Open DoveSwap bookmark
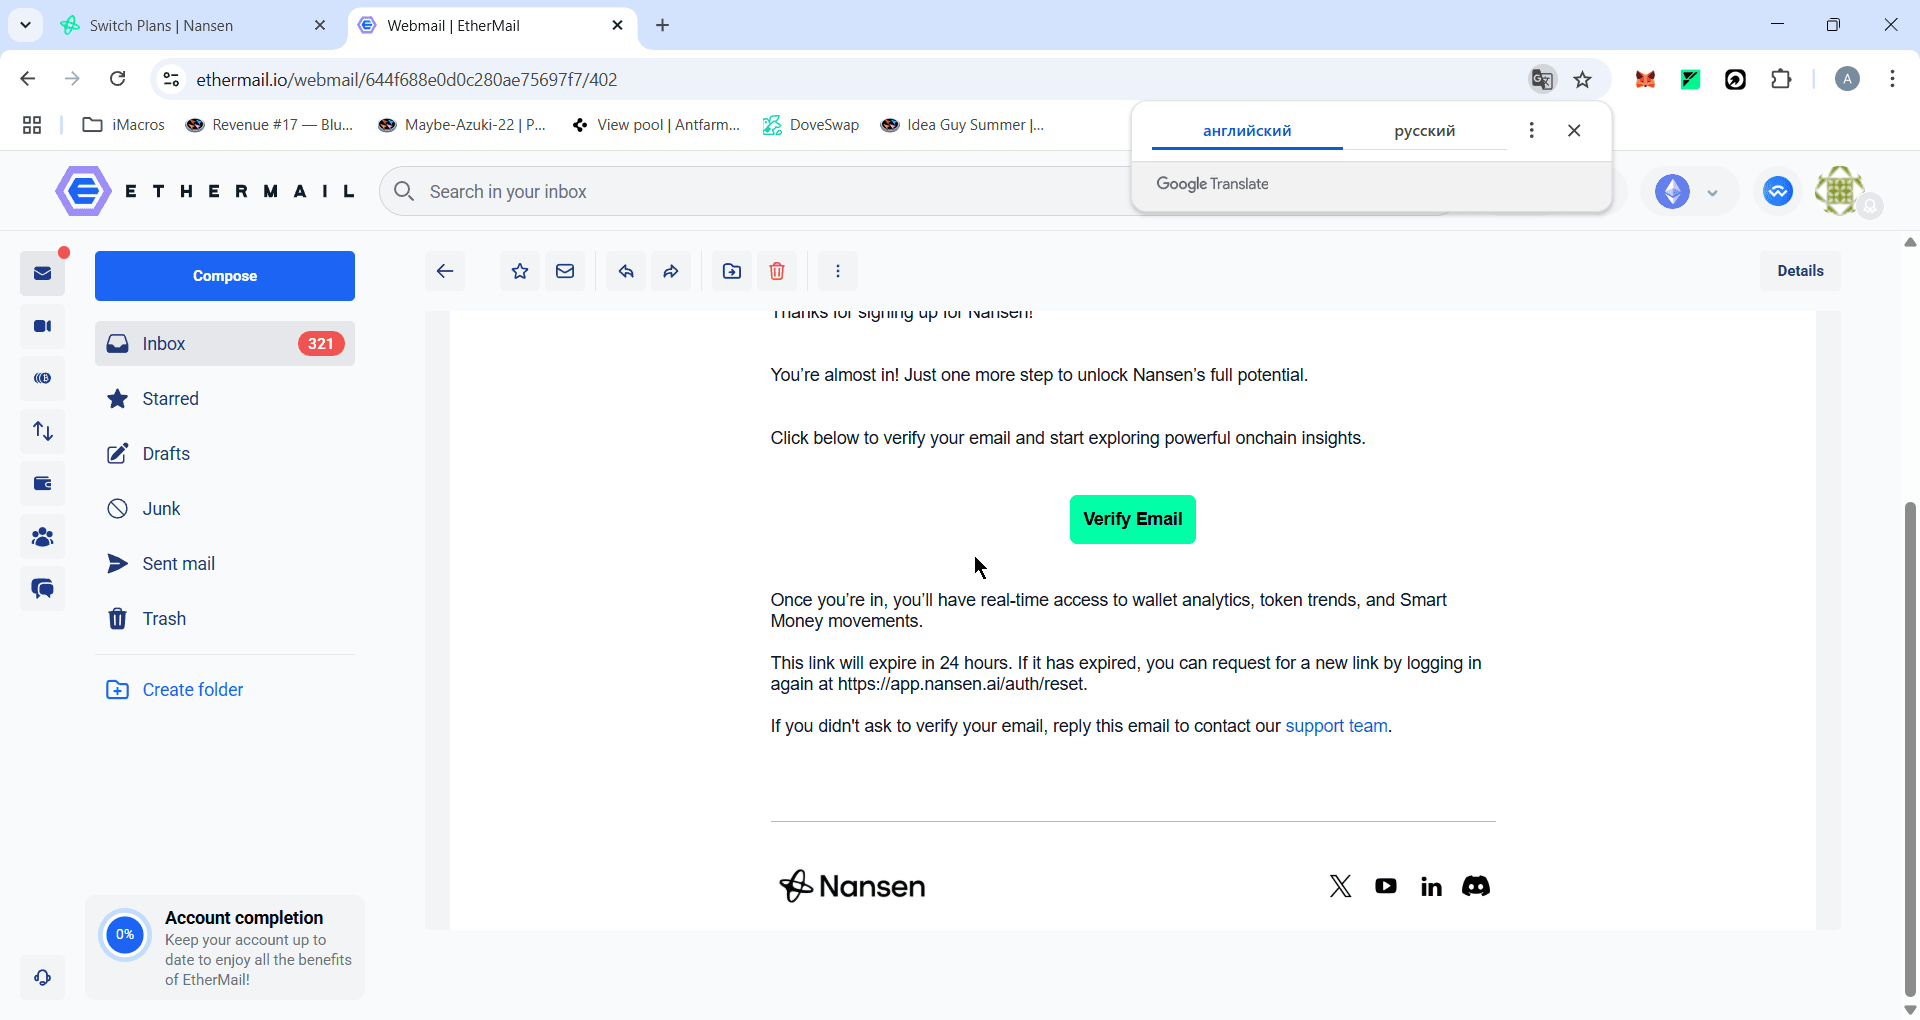 811,125
